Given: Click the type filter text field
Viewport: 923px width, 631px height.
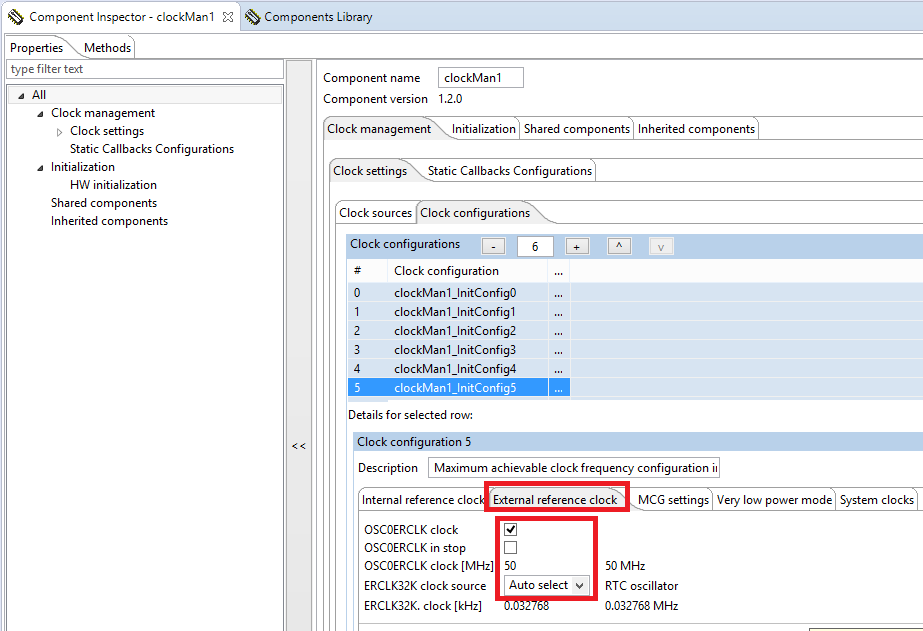Looking at the screenshot, I should pyautogui.click(x=144, y=69).
